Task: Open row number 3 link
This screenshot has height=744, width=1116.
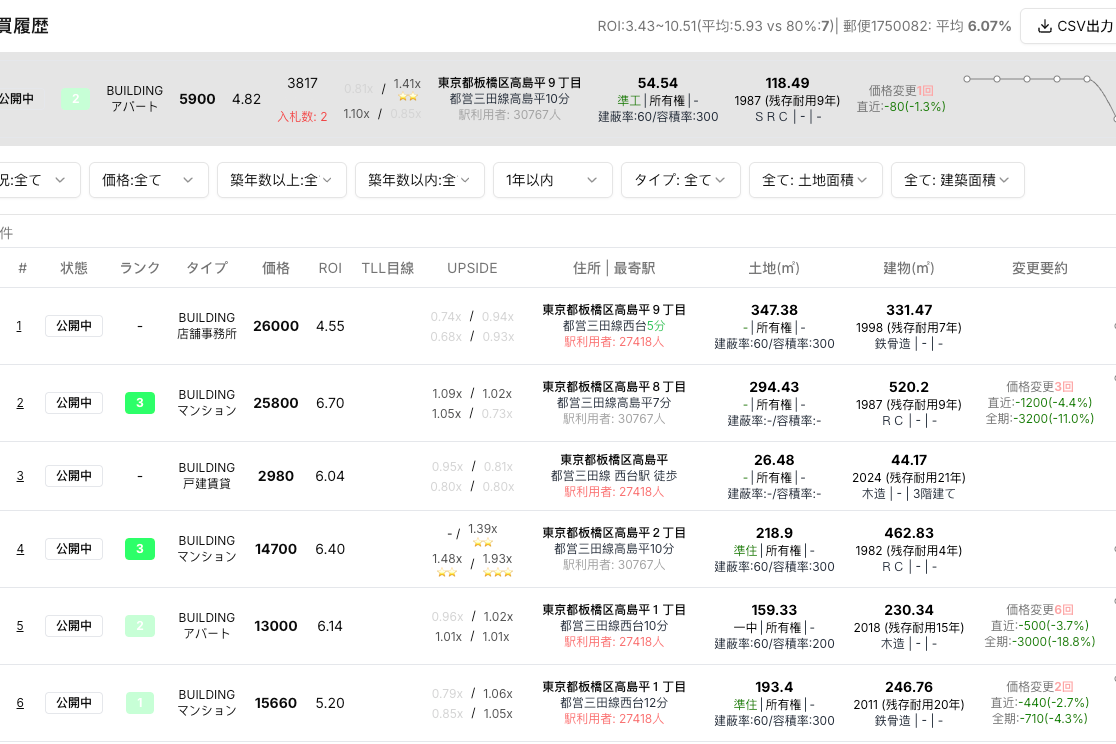Action: 20,476
